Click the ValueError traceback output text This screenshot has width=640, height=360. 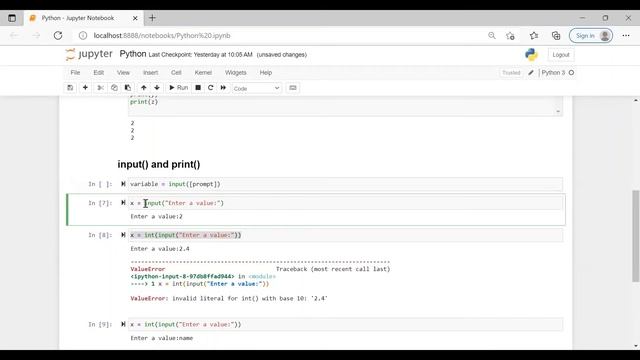click(x=260, y=280)
